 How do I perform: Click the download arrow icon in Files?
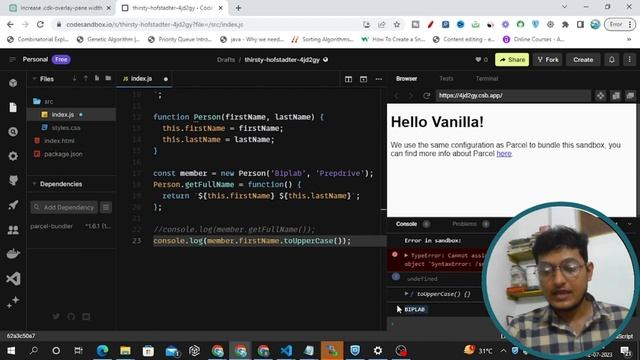pyautogui.click(x=74, y=78)
